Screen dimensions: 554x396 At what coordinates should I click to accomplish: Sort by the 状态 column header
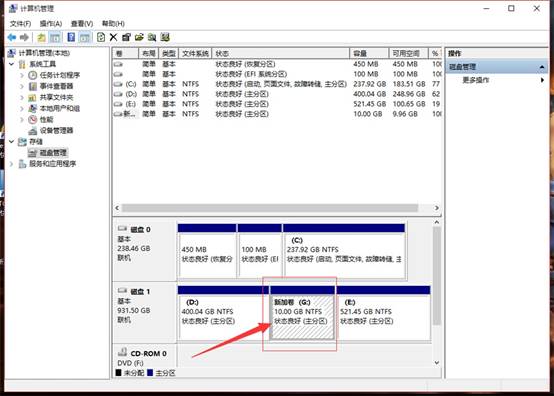(281, 54)
